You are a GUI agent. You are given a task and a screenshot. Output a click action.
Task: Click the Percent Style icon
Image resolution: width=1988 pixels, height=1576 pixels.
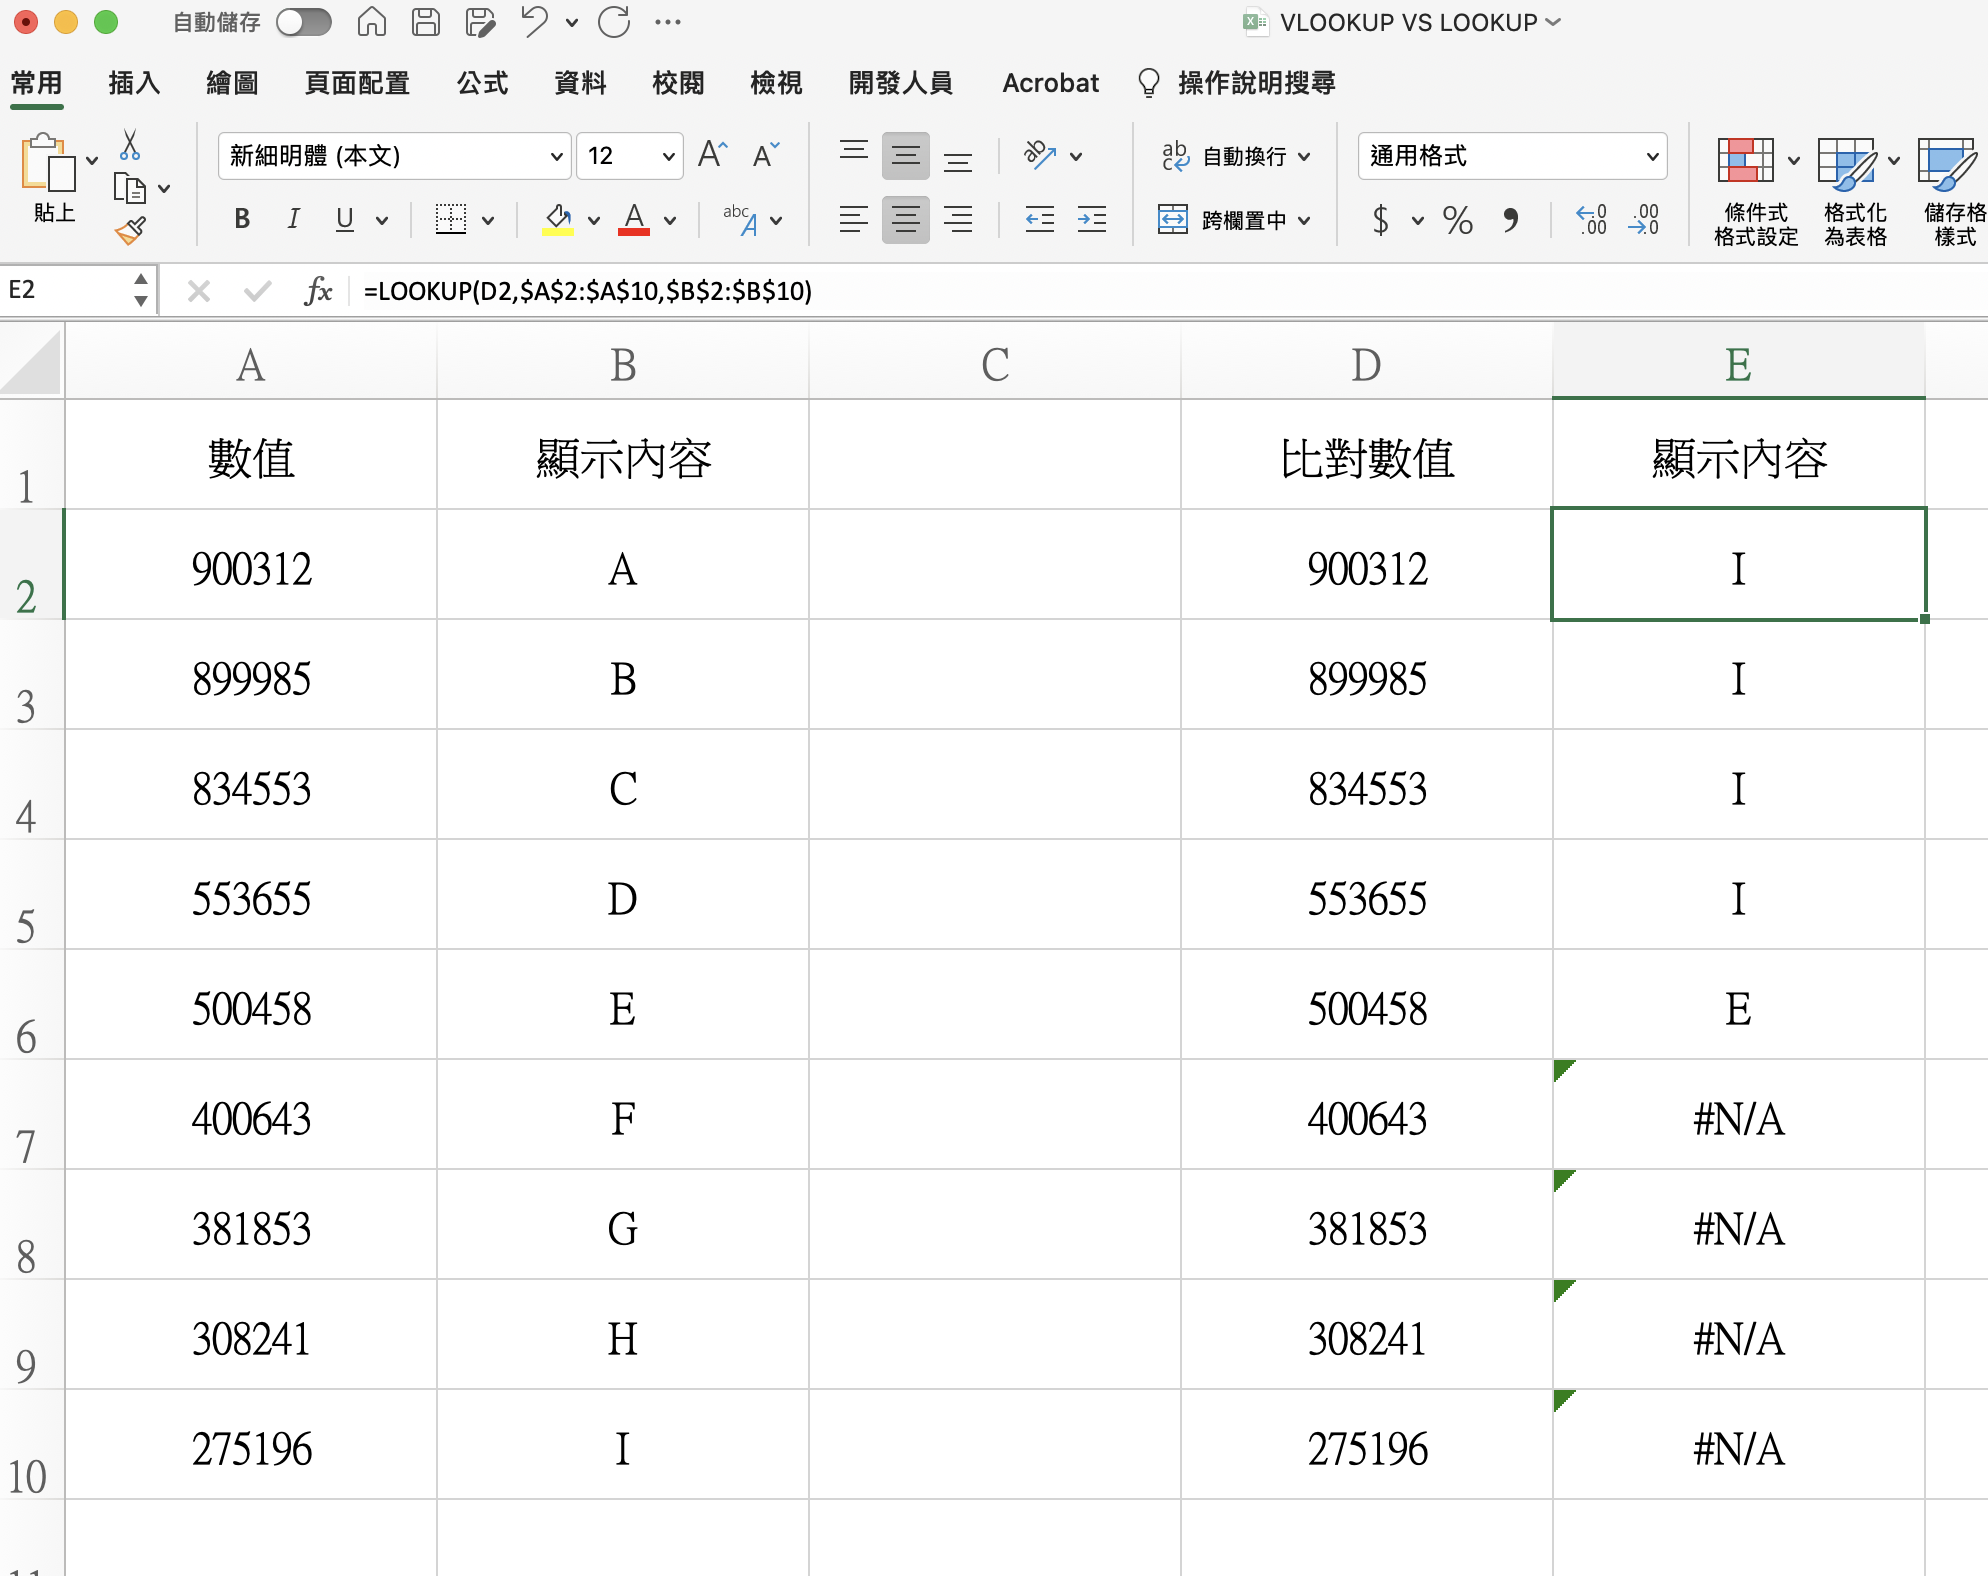click(x=1457, y=220)
